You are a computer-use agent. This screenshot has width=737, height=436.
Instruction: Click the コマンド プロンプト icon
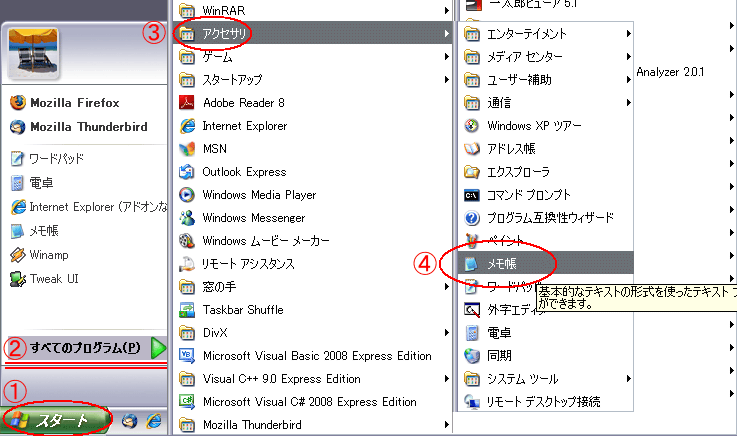tap(472, 195)
